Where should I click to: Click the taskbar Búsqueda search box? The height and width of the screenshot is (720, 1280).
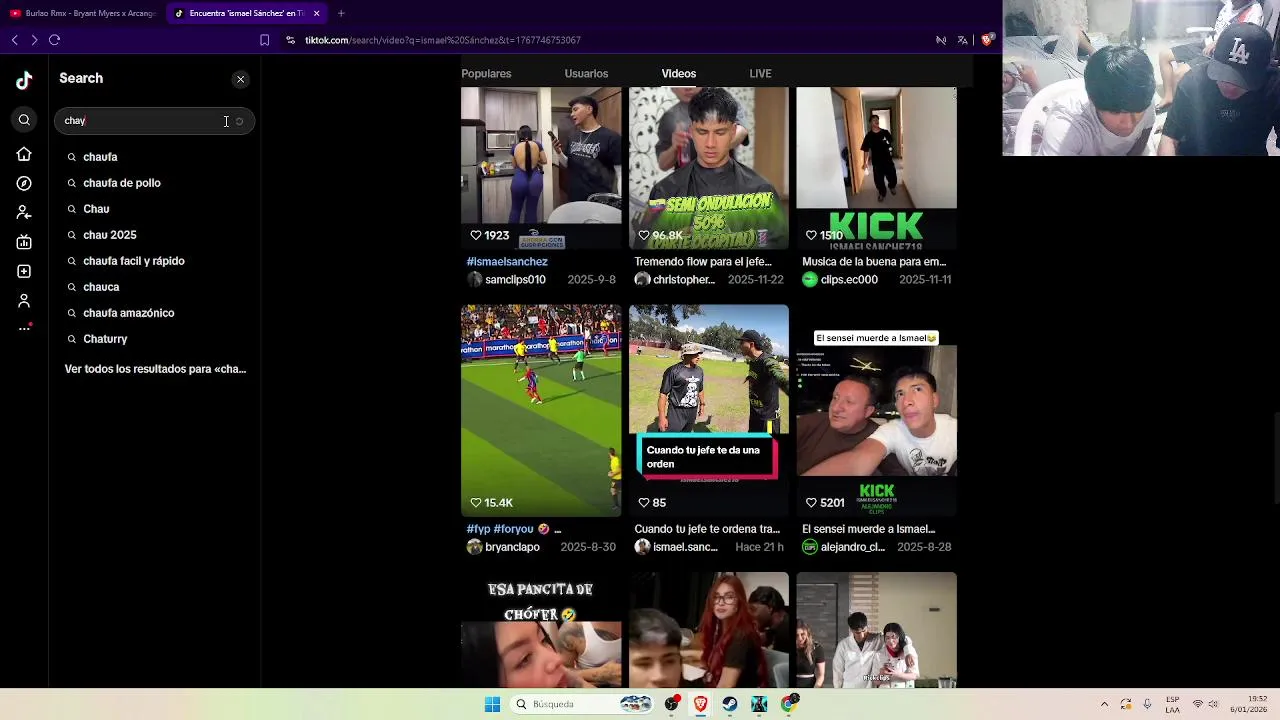click(x=584, y=705)
